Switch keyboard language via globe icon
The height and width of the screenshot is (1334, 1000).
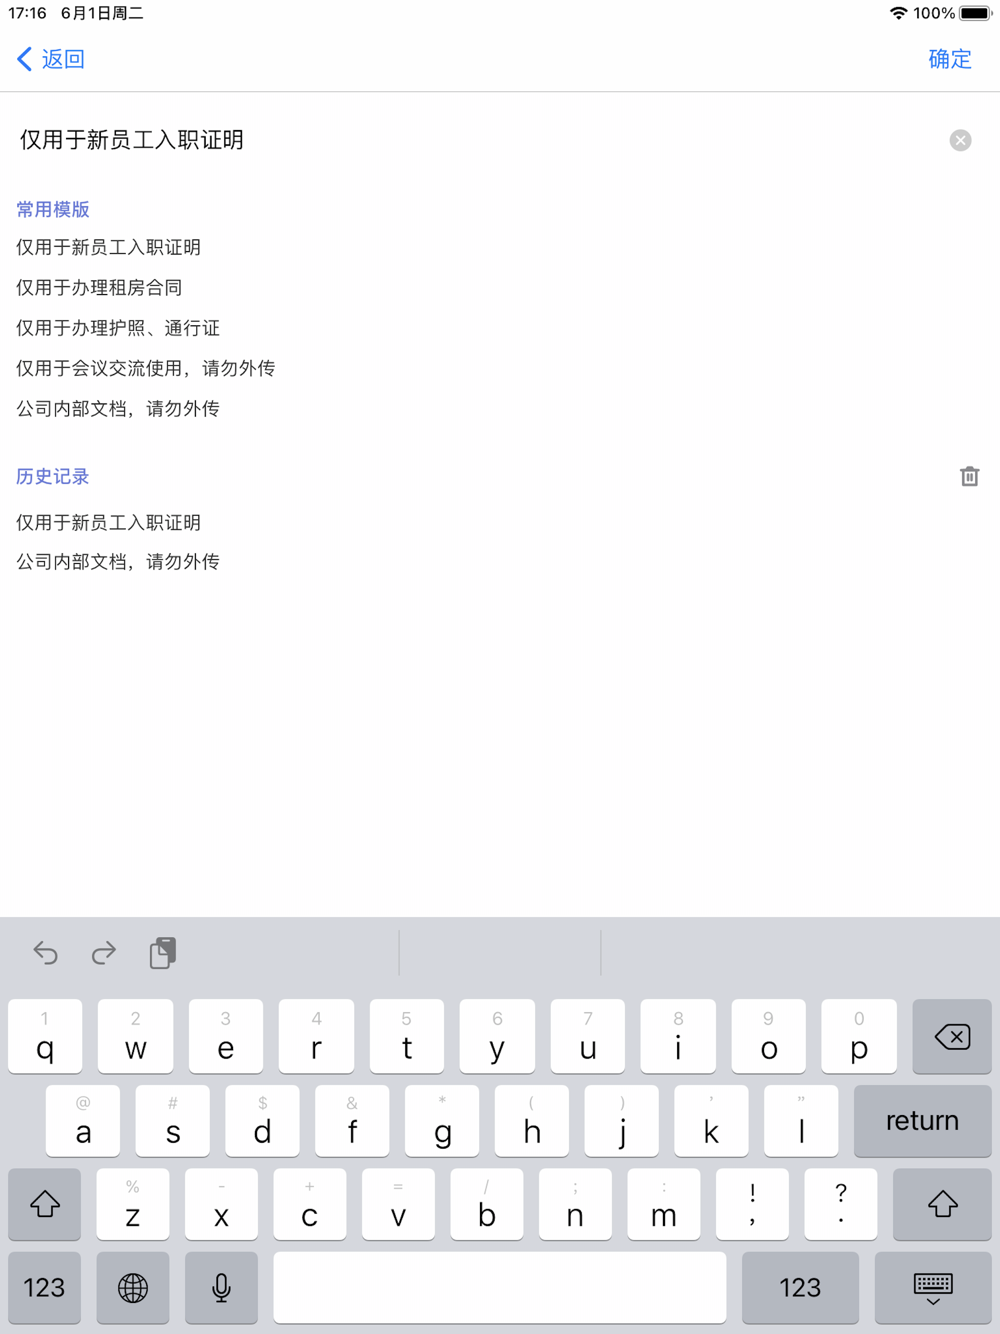click(x=133, y=1288)
